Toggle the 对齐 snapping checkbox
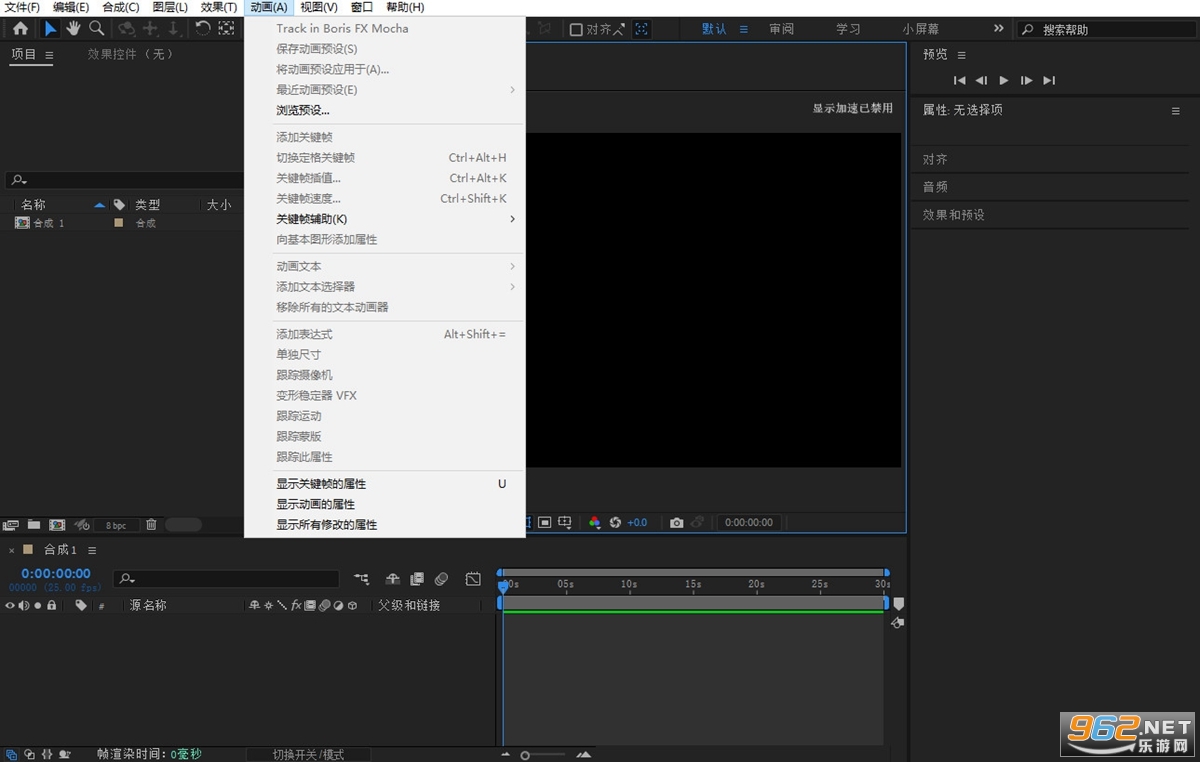 tap(576, 29)
